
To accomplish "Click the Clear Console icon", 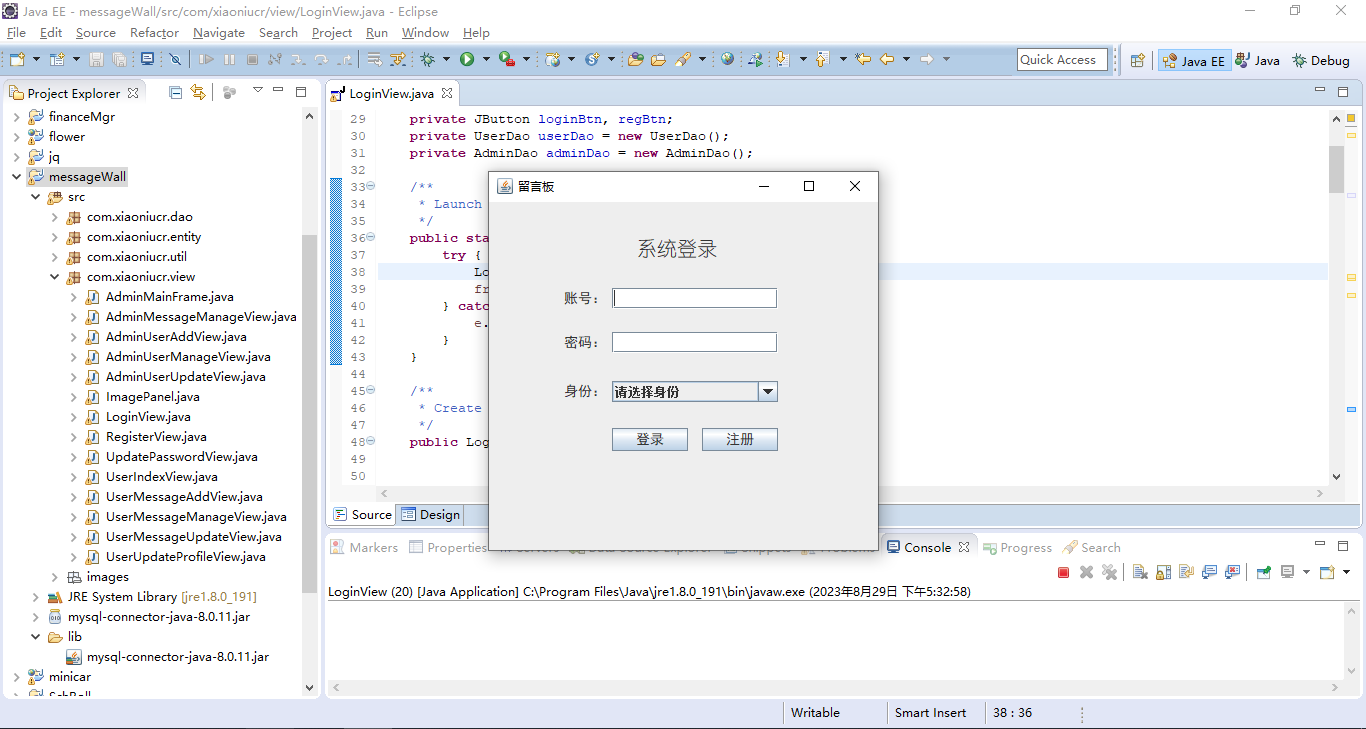I will click(1139, 572).
